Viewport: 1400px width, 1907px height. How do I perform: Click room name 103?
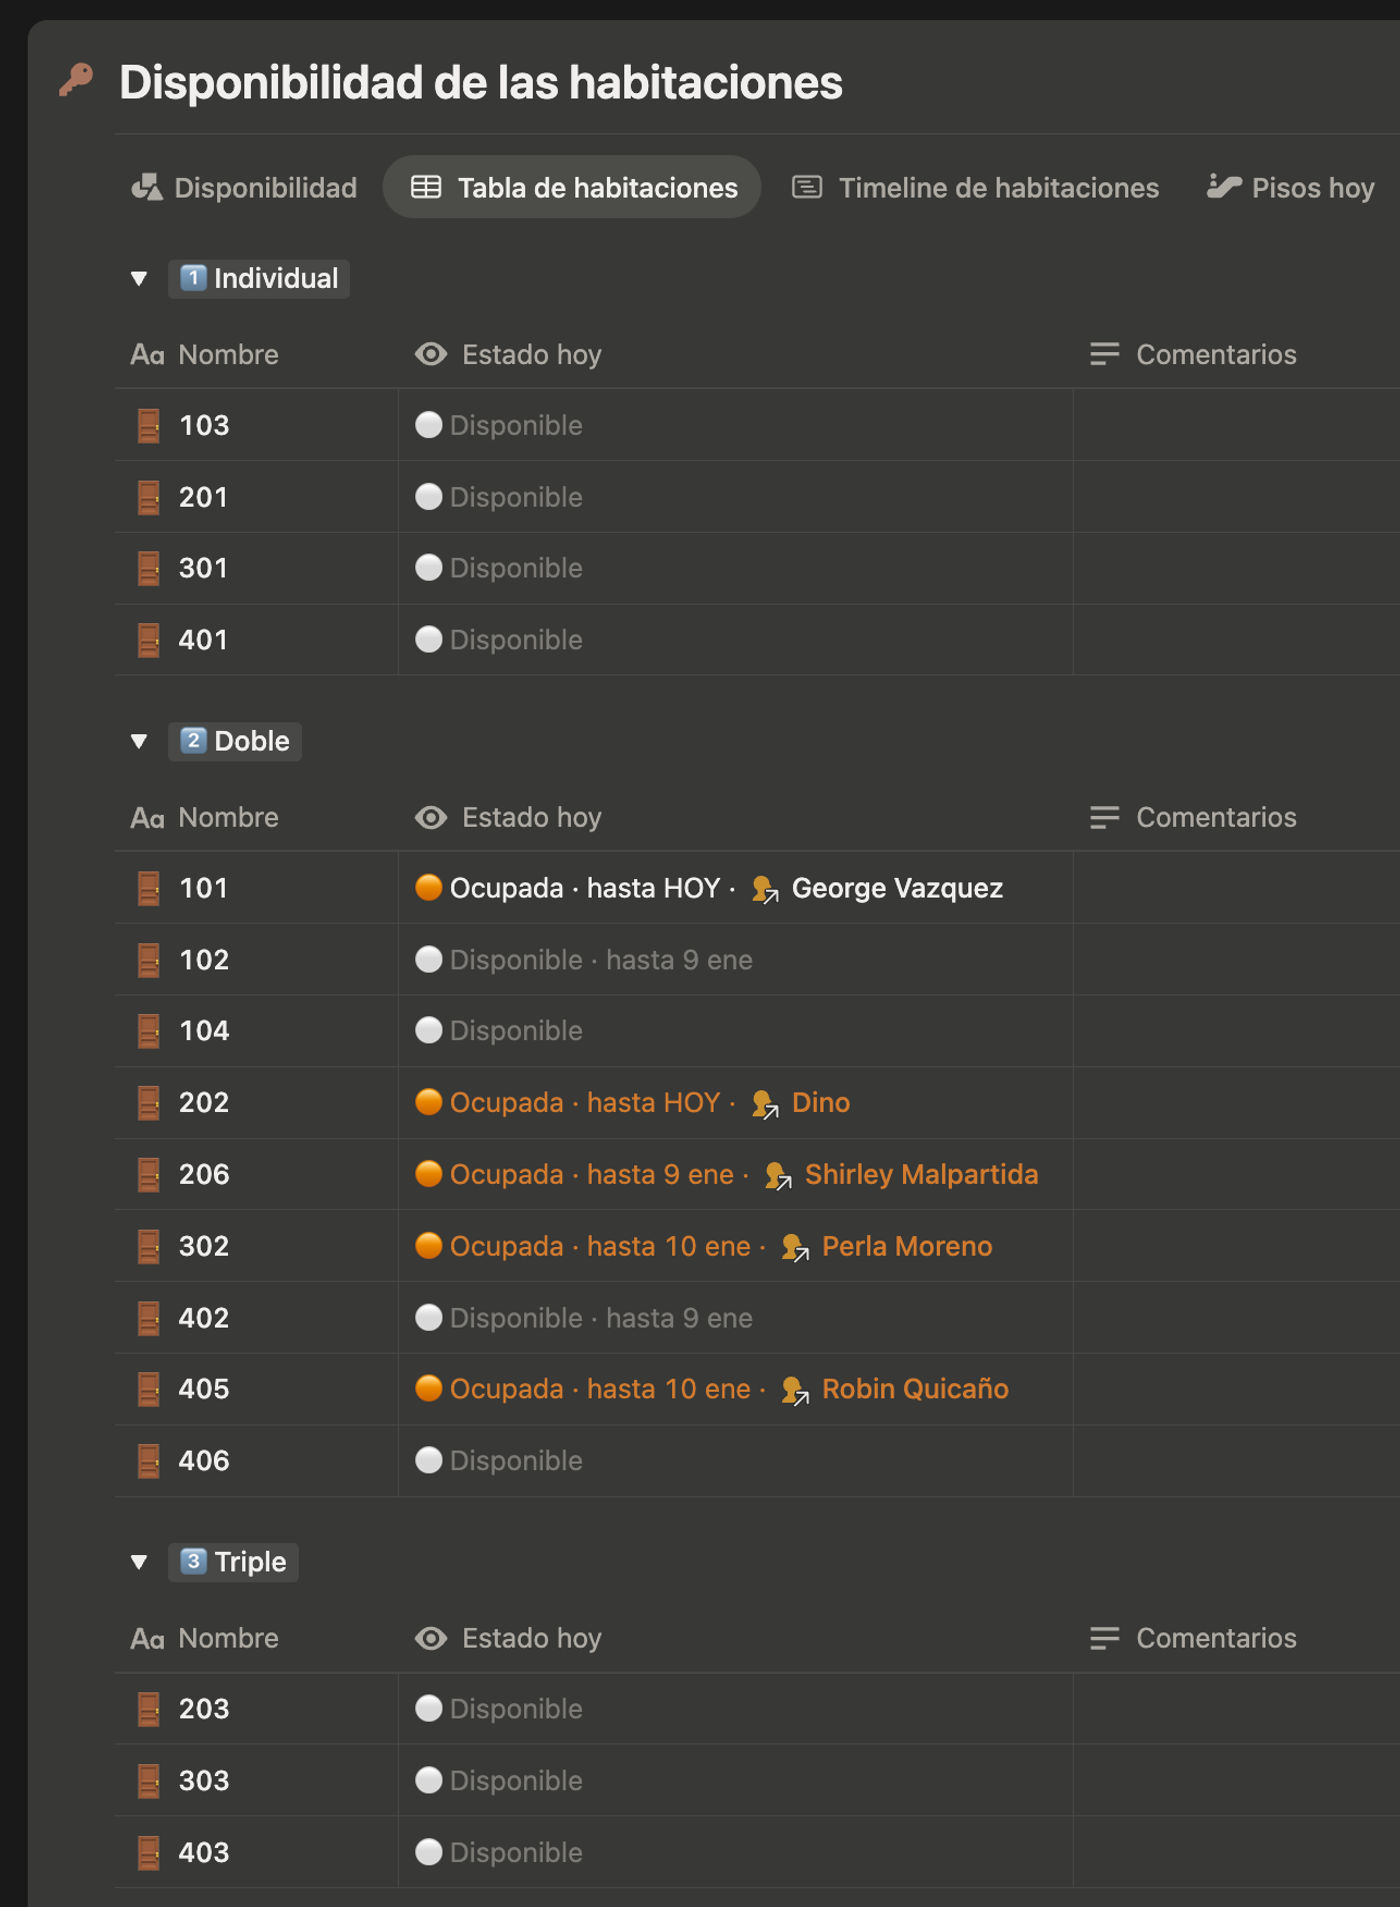[204, 426]
